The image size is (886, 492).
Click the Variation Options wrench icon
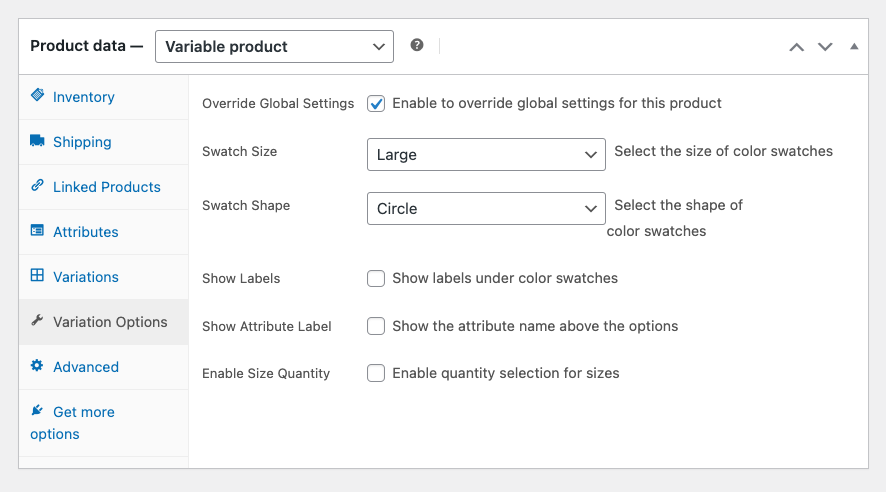37,320
